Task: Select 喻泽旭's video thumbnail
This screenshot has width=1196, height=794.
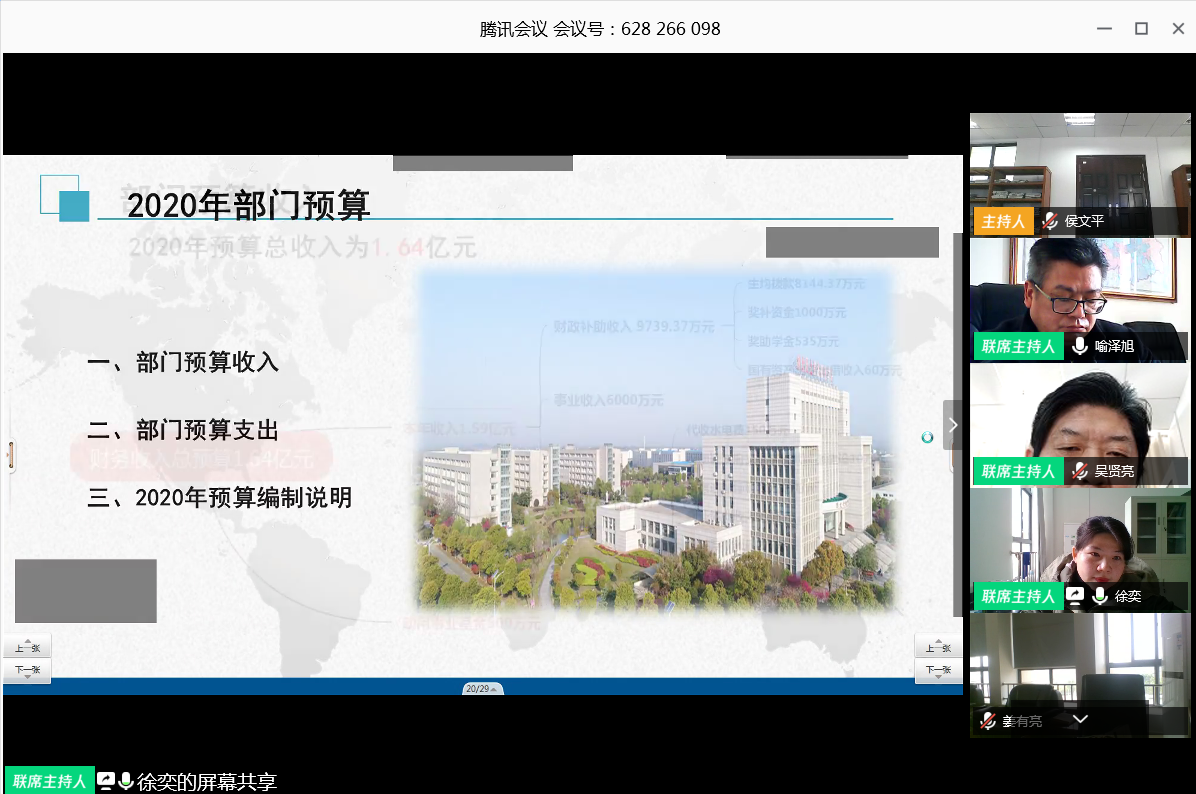Action: point(1080,300)
